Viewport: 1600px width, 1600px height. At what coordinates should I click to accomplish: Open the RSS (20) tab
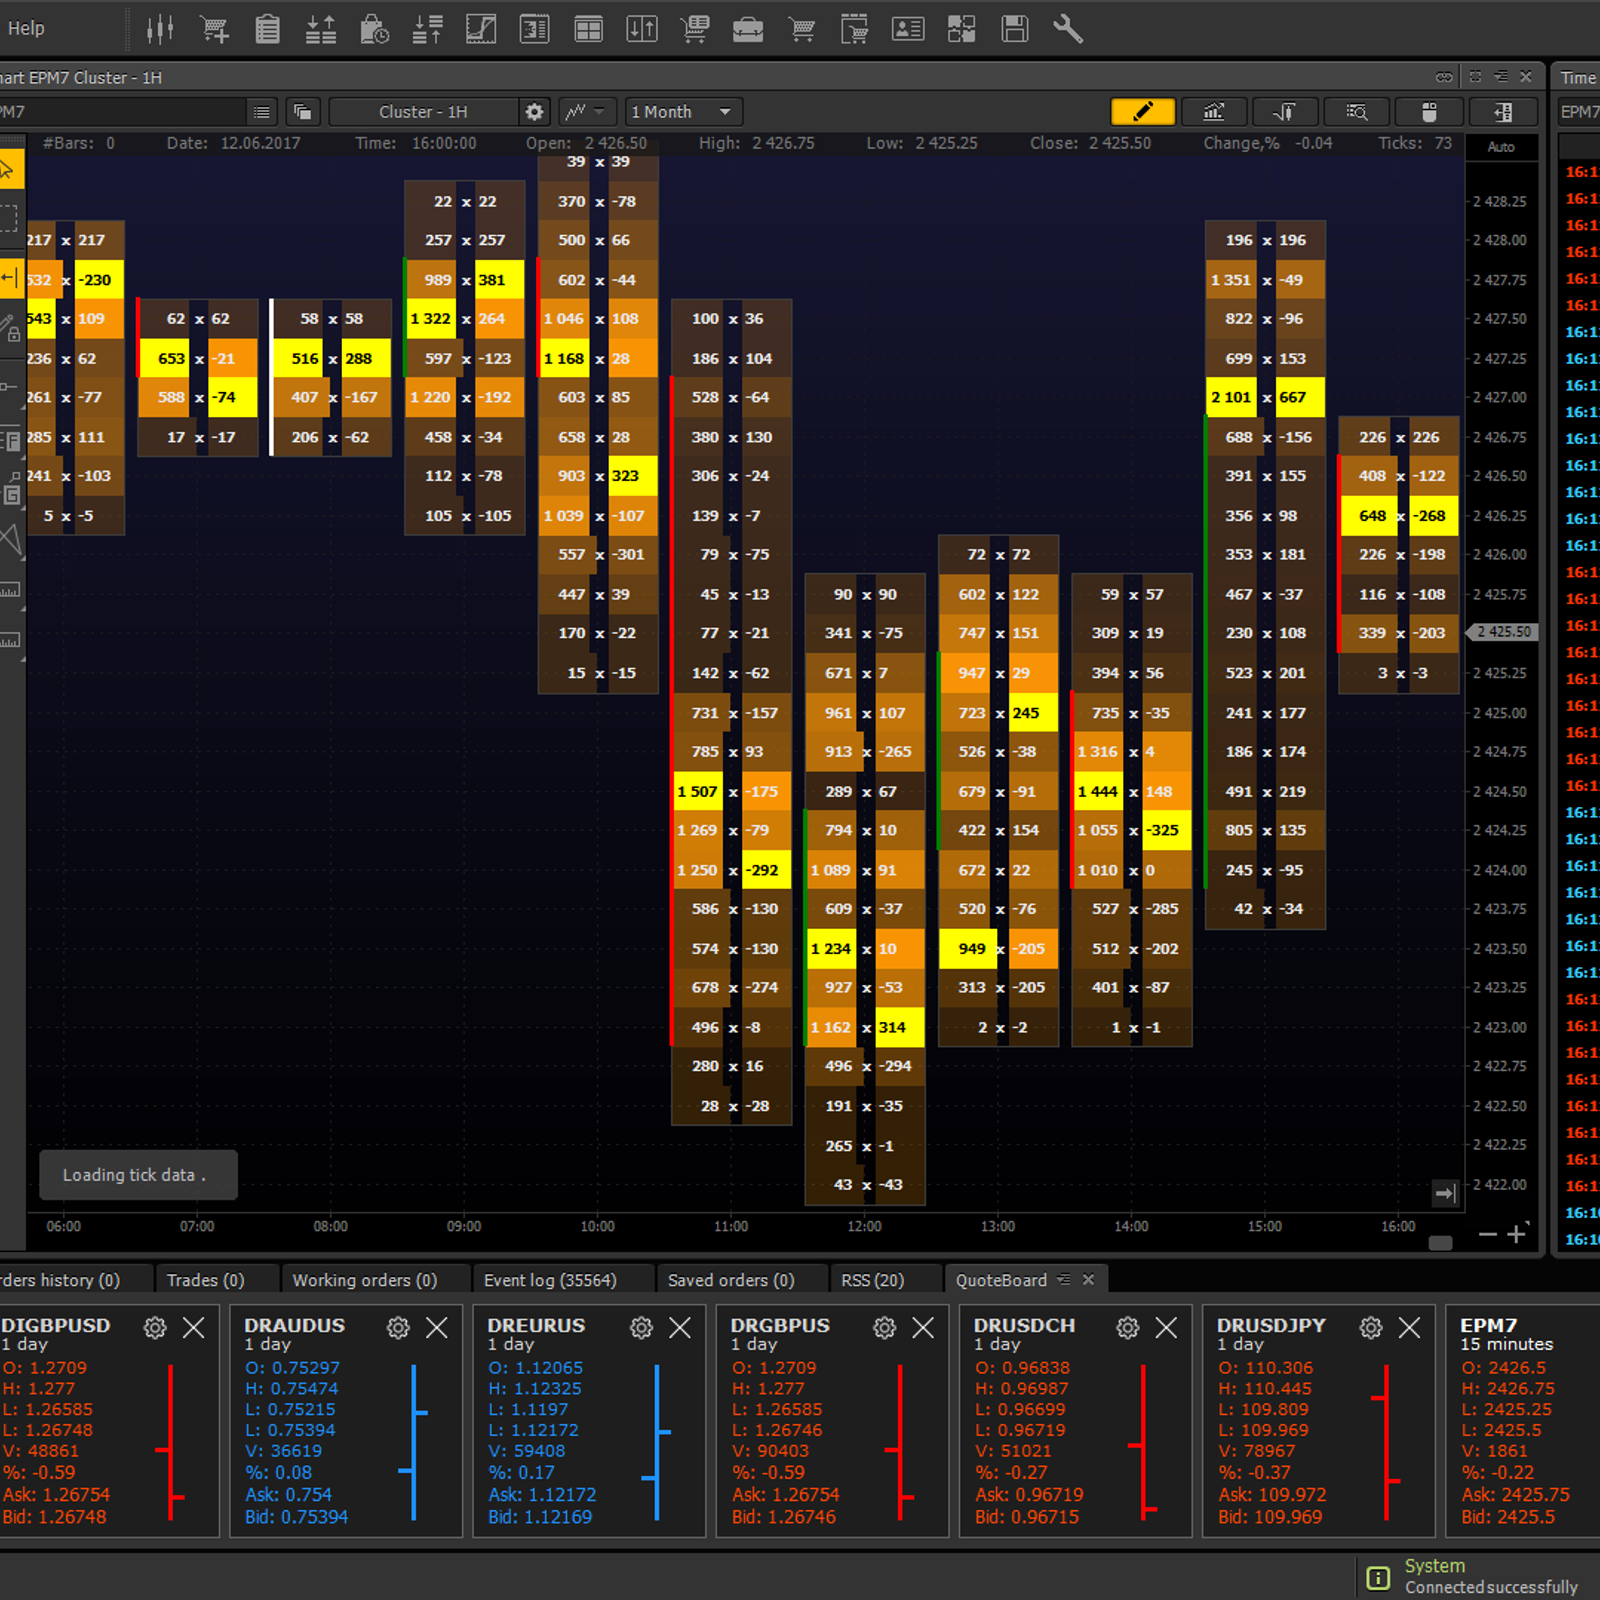coord(873,1280)
